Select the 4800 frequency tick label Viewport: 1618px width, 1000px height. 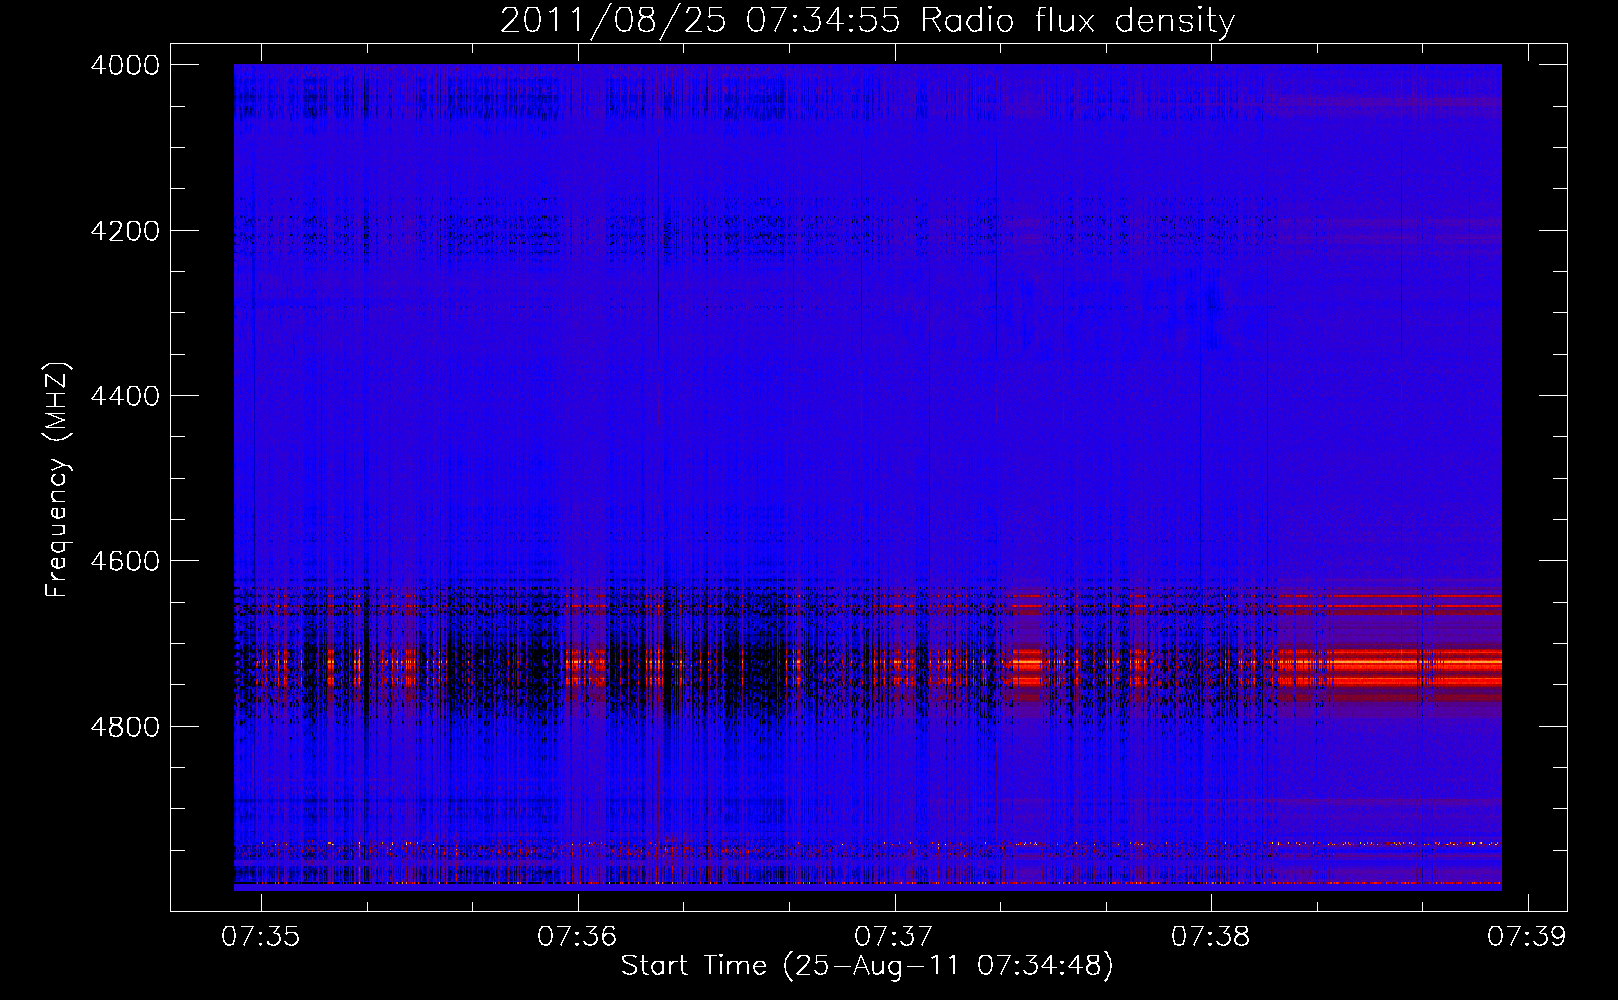click(x=125, y=727)
